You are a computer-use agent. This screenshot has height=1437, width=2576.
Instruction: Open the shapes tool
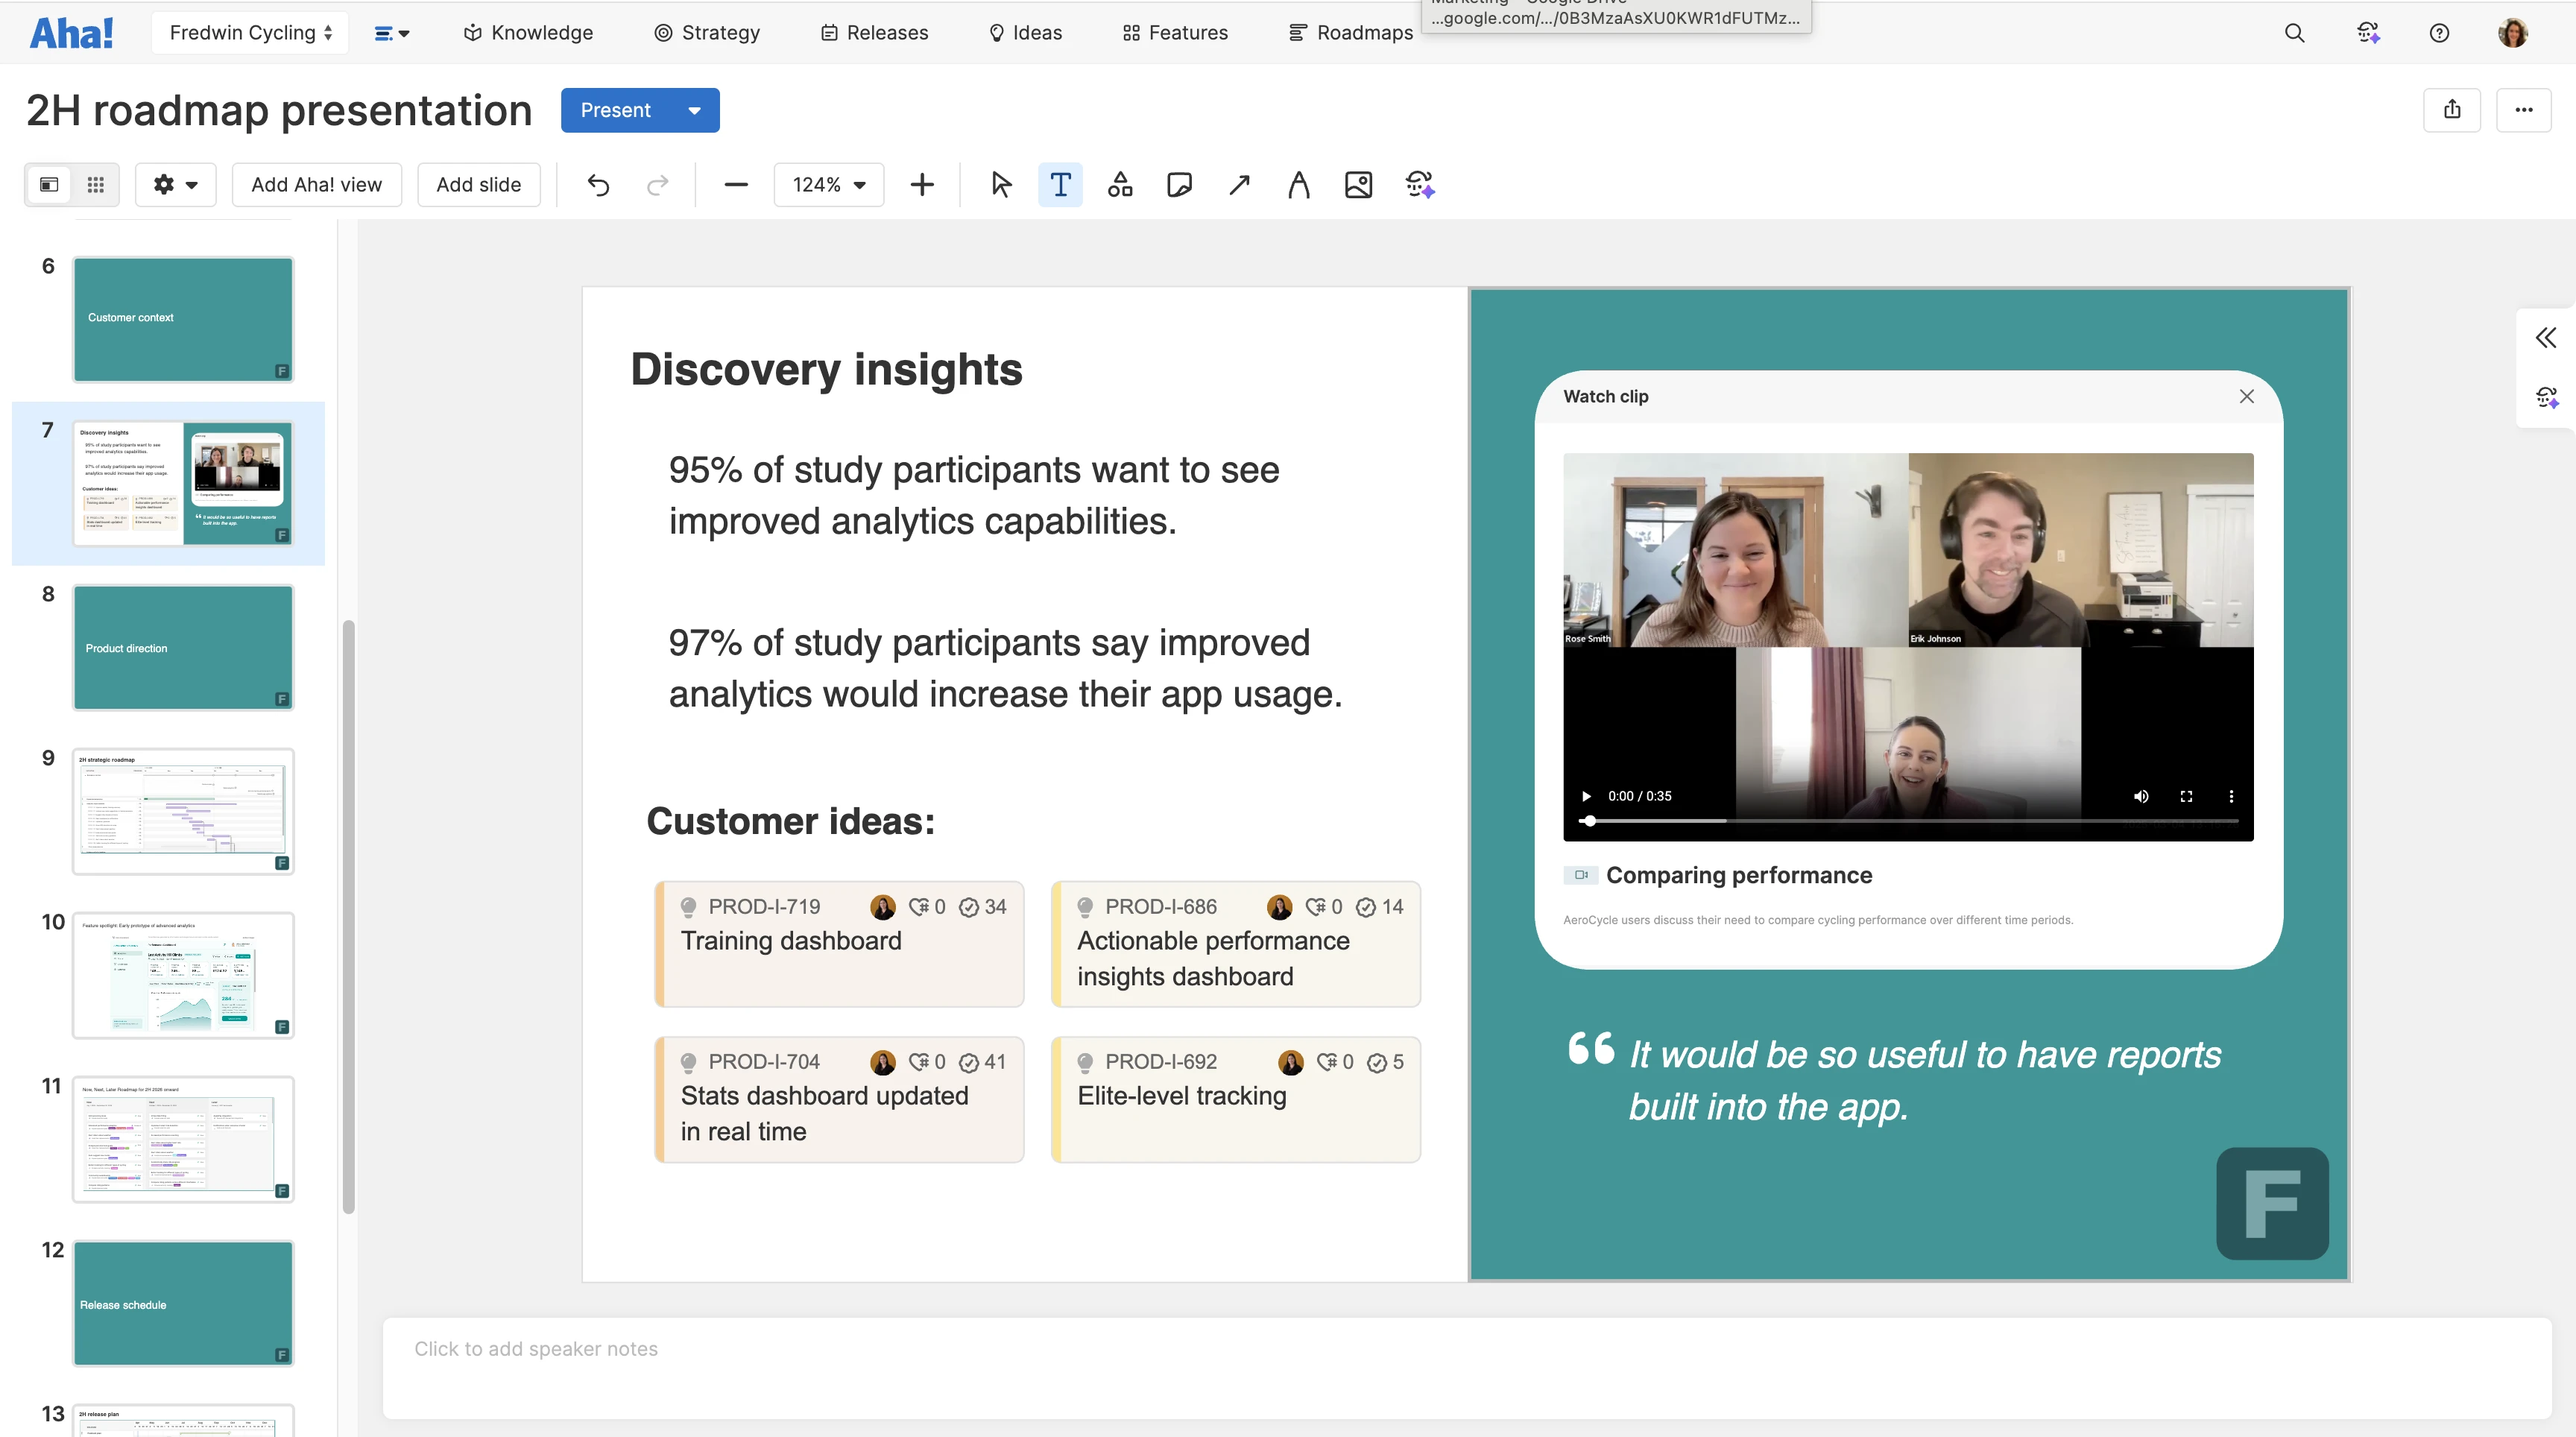1120,184
